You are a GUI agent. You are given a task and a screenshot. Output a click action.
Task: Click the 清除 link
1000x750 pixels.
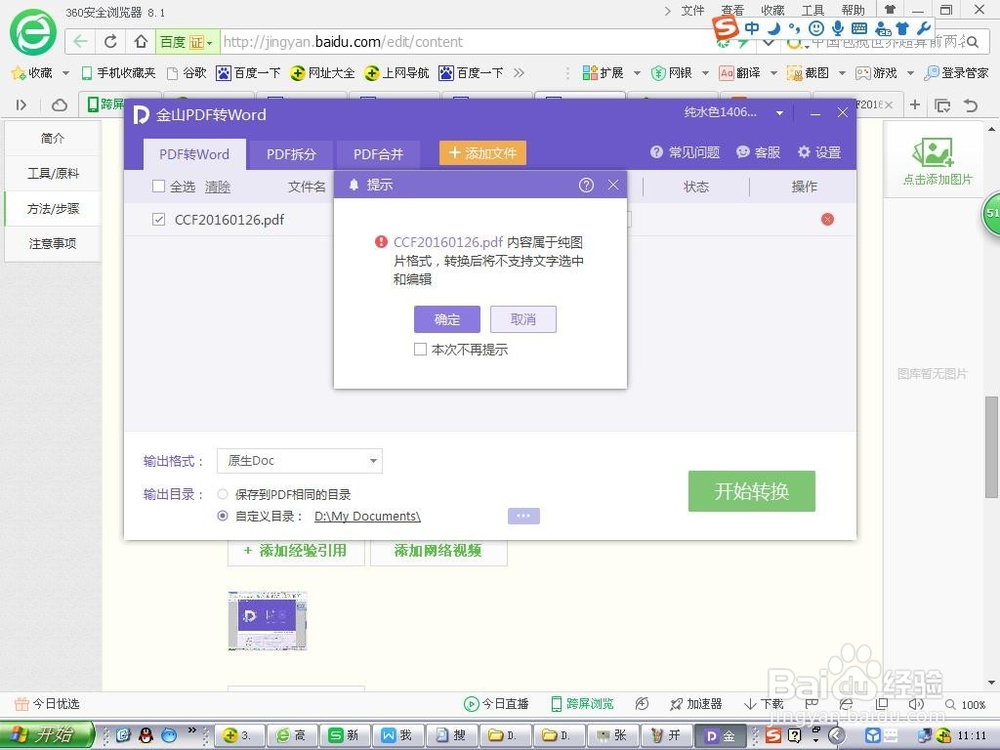(217, 186)
